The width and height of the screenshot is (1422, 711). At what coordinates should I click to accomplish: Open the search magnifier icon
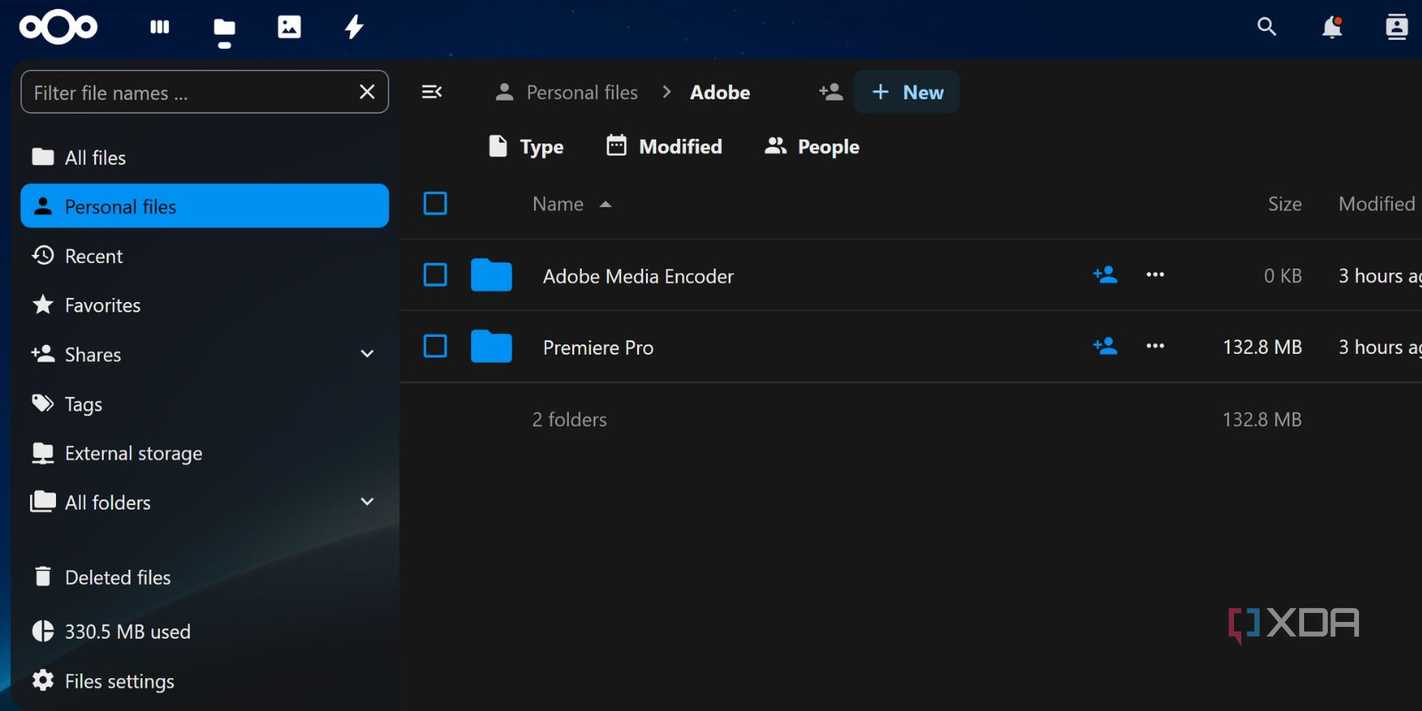pyautogui.click(x=1267, y=27)
